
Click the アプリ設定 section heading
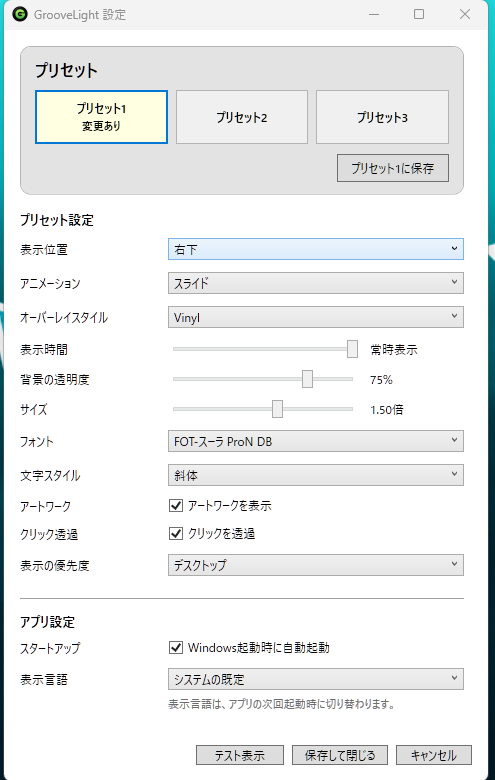pyautogui.click(x=47, y=622)
